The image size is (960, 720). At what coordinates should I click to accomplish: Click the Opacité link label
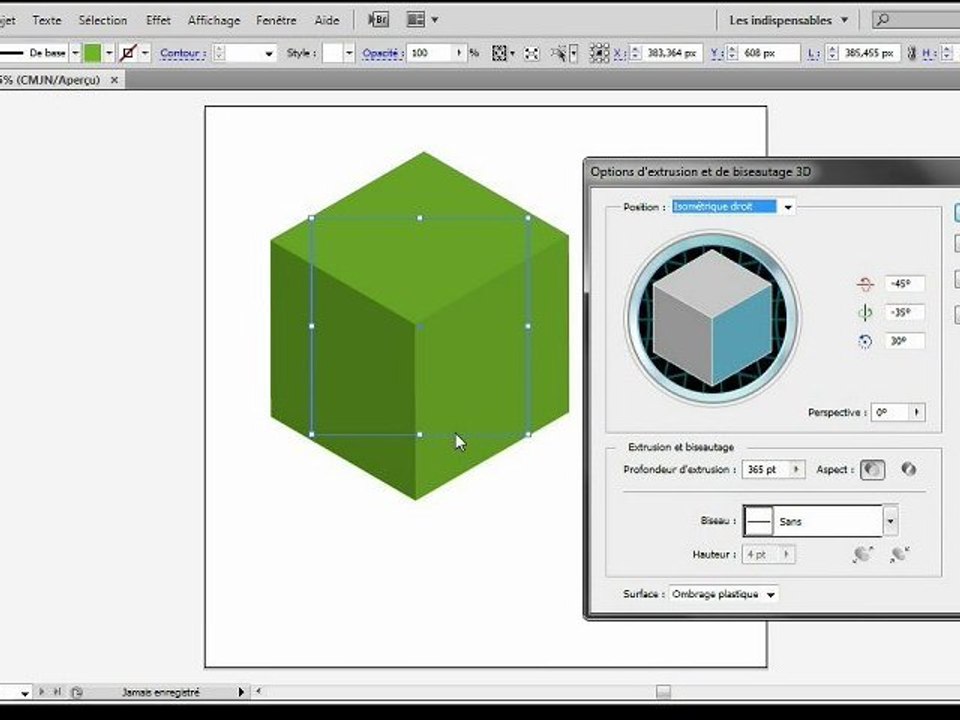pyautogui.click(x=380, y=53)
